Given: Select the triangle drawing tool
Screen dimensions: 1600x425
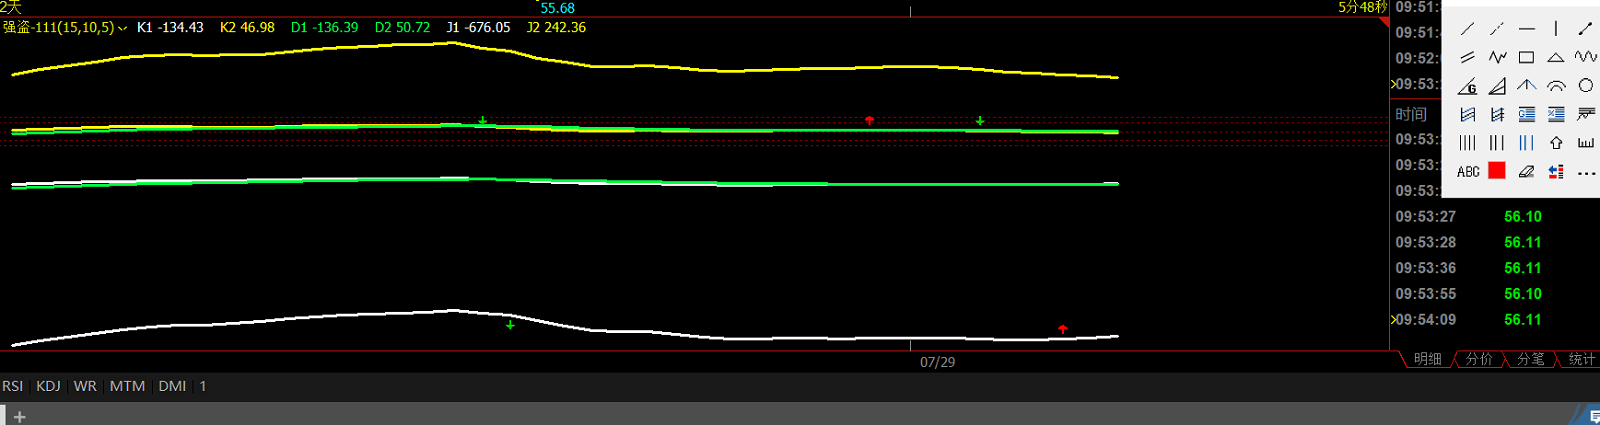Looking at the screenshot, I should tap(1556, 57).
